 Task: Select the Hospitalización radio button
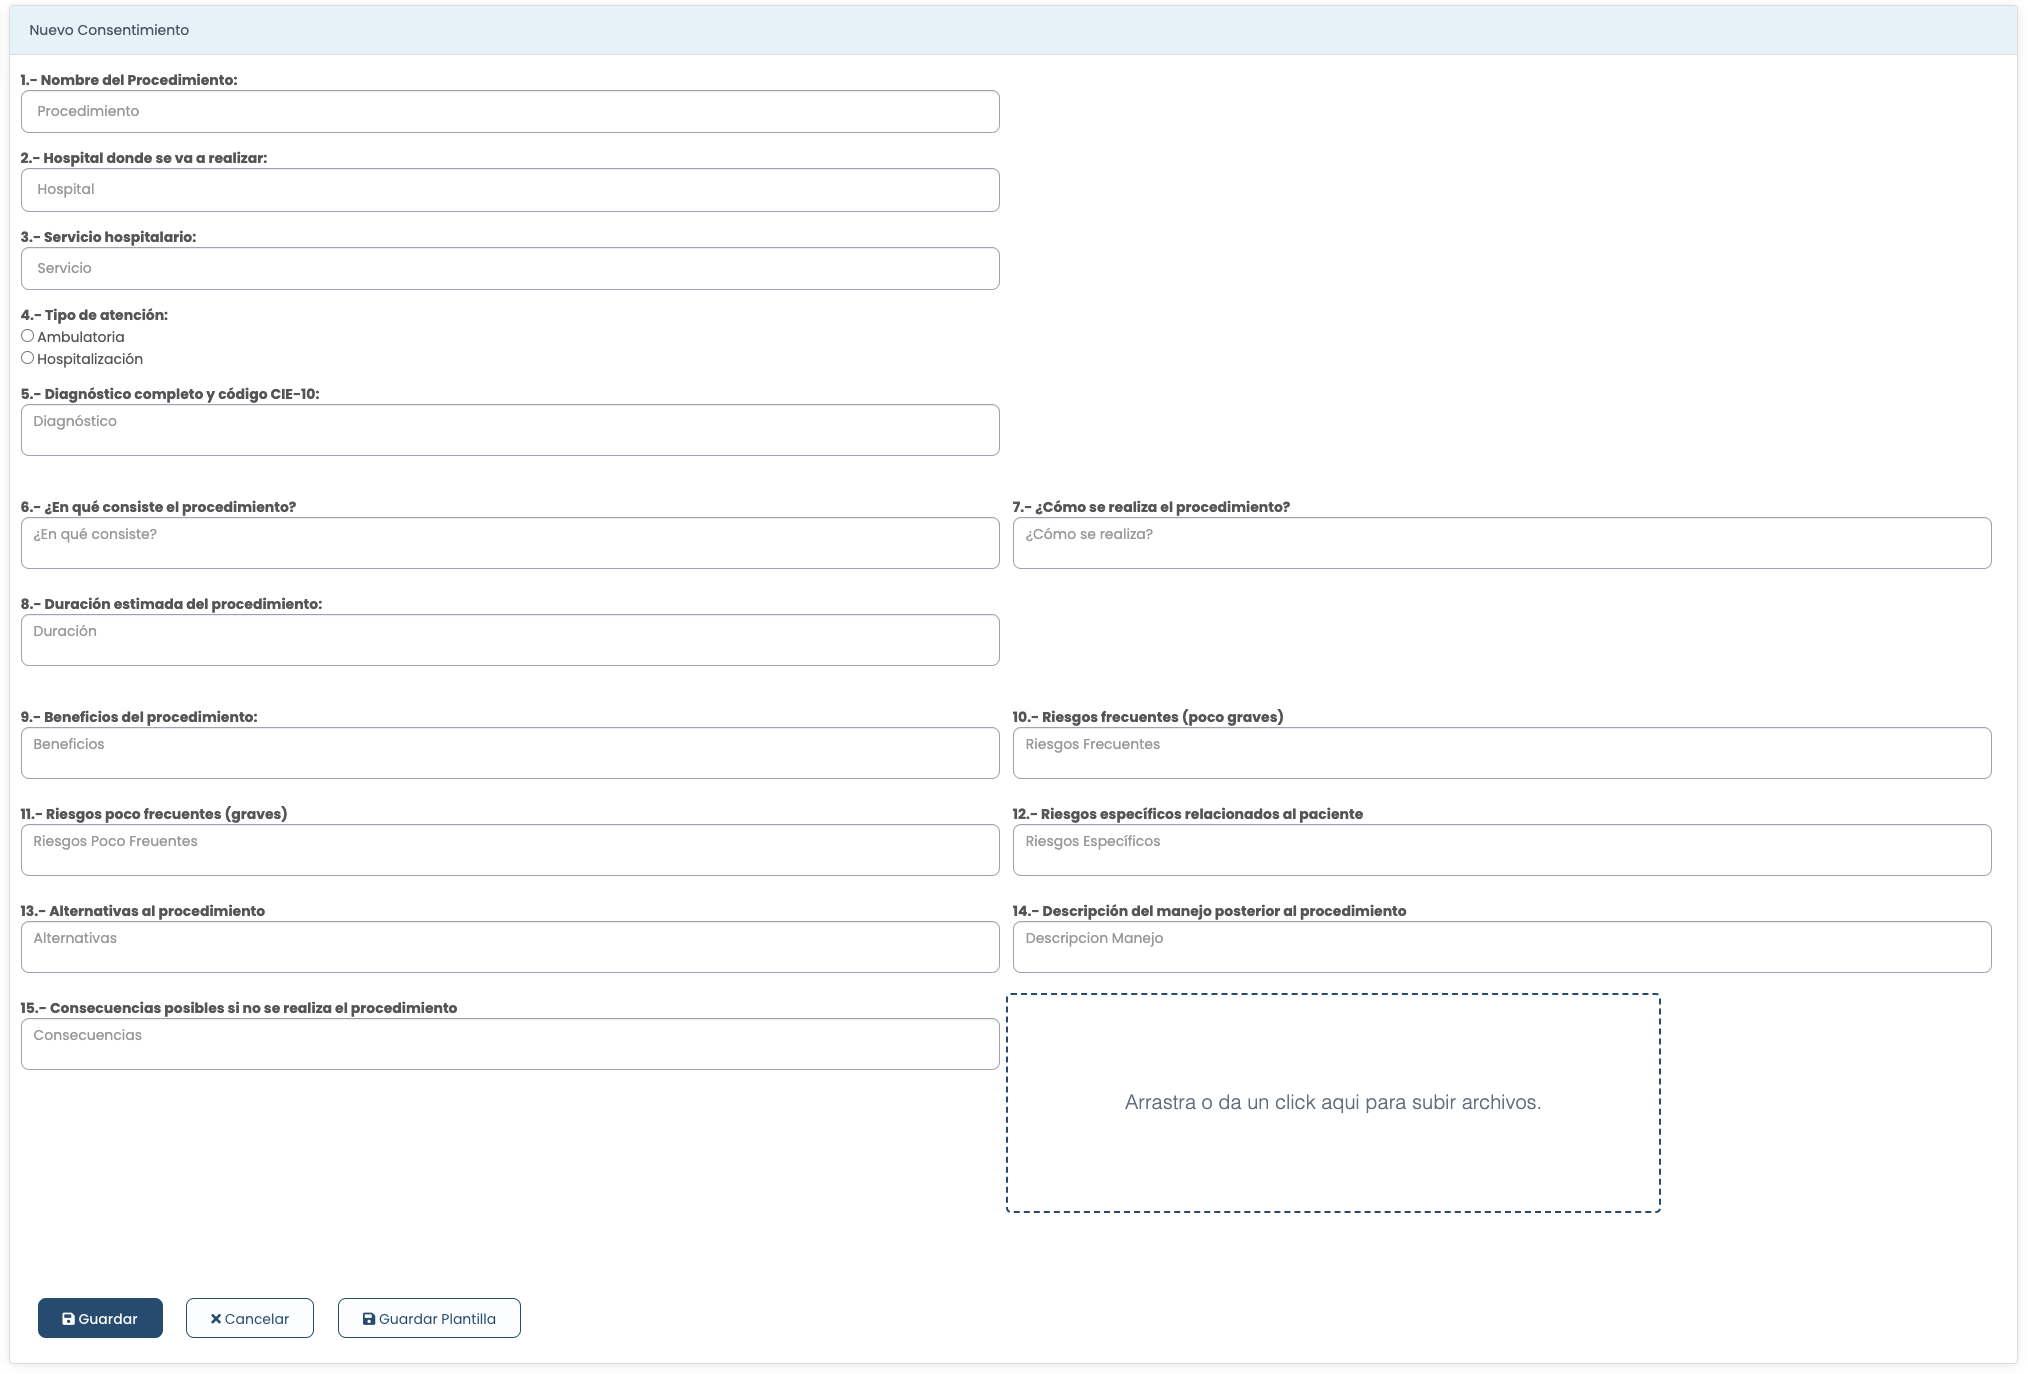[28, 358]
